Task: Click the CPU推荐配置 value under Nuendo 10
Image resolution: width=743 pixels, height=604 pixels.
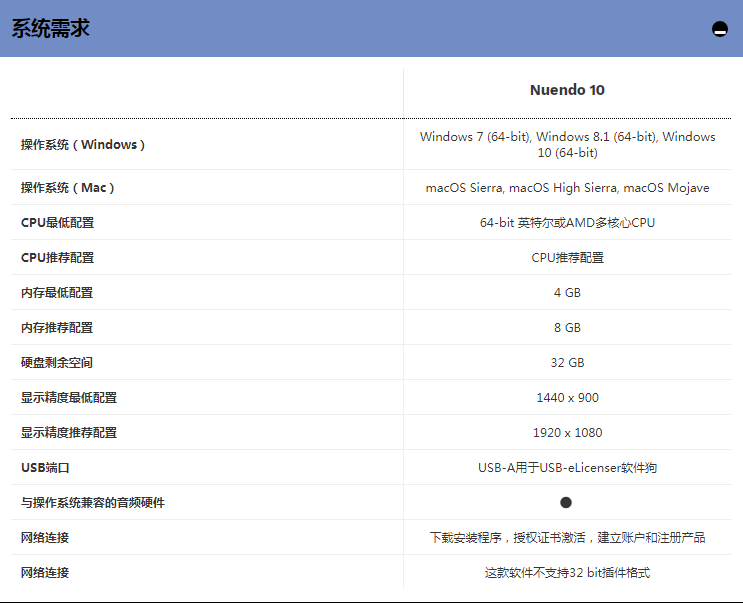Action: click(567, 258)
